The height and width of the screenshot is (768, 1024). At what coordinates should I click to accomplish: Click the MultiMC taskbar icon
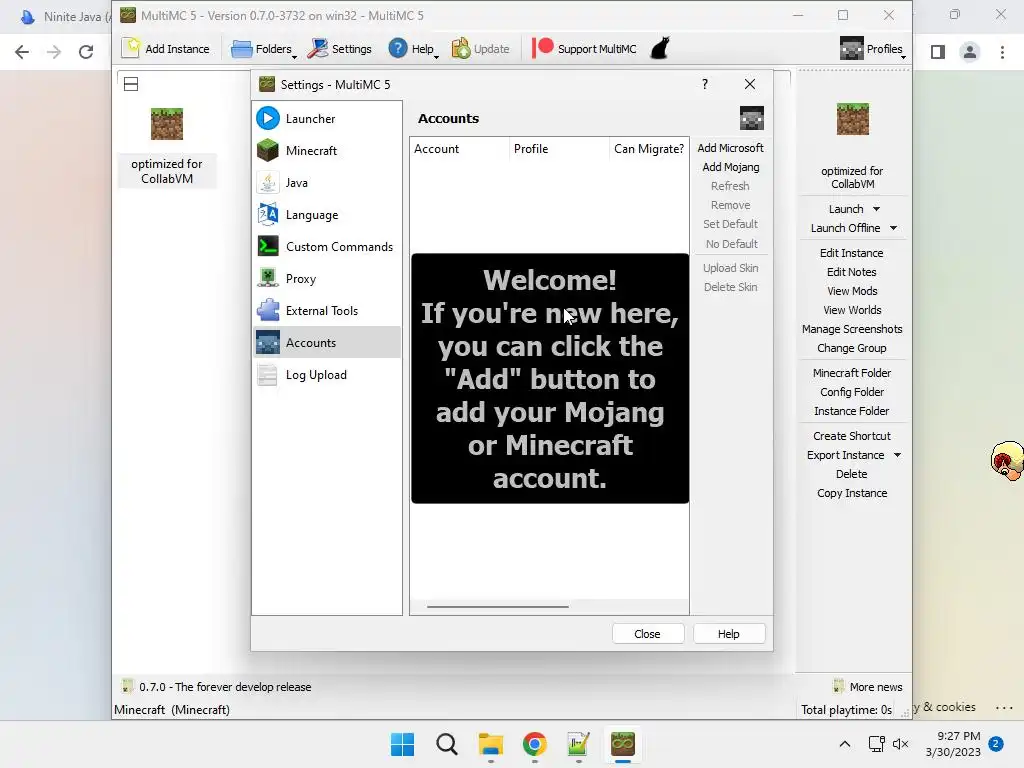click(x=623, y=744)
